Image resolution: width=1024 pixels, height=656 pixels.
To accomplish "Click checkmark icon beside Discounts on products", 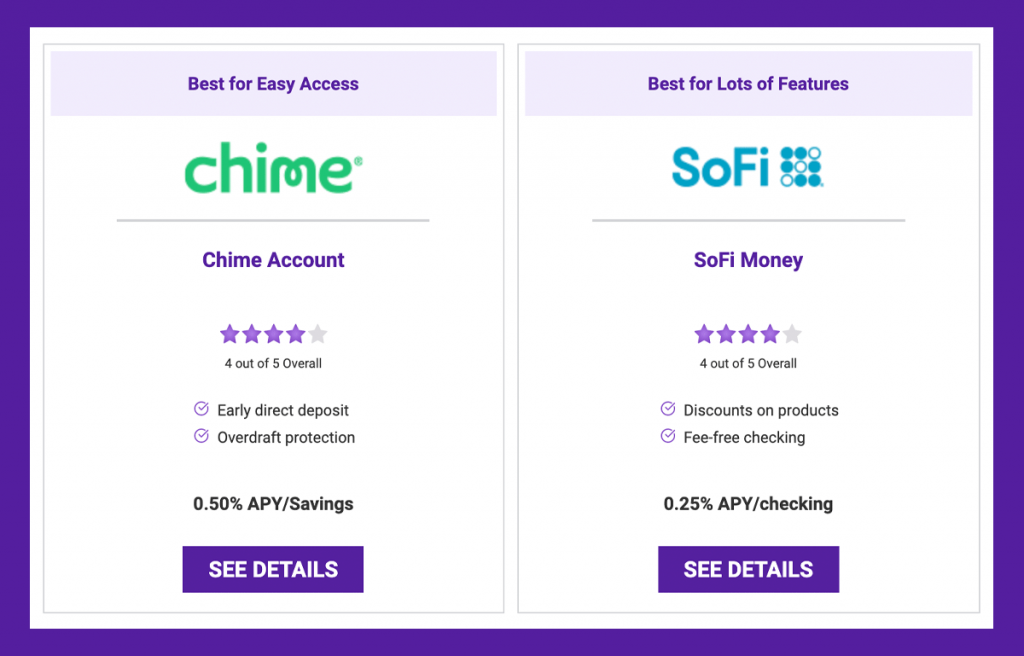I will [x=667, y=409].
